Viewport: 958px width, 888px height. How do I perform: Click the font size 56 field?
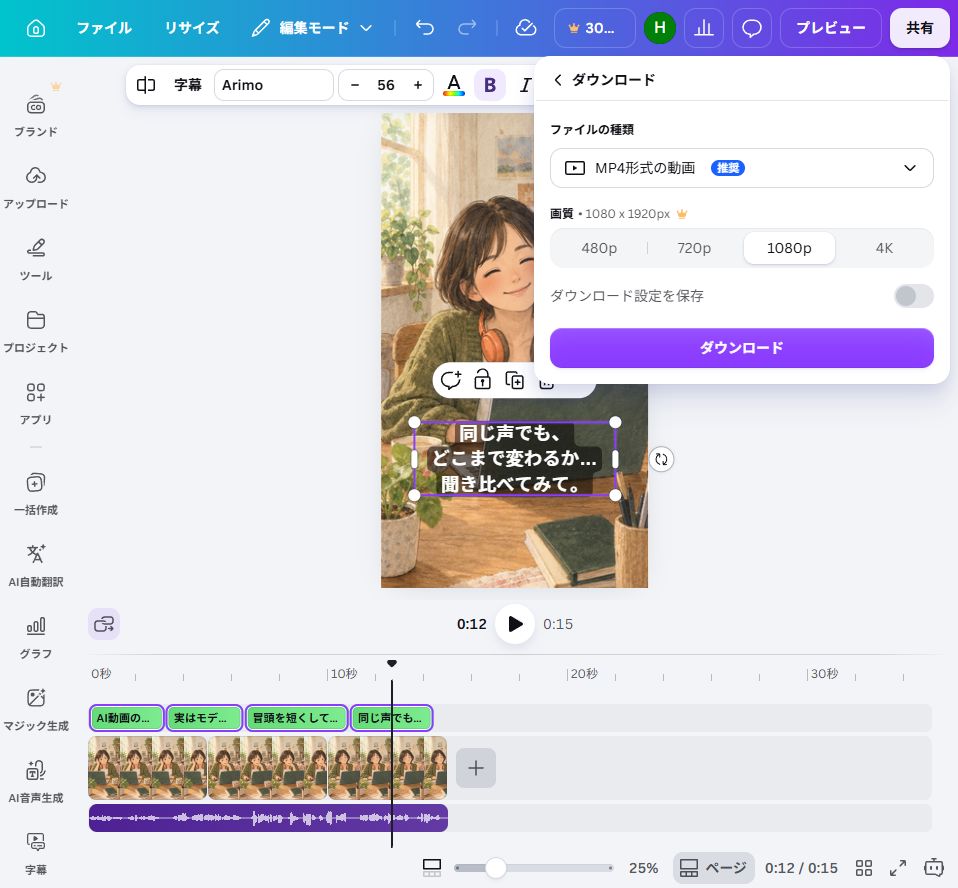[x=386, y=85]
